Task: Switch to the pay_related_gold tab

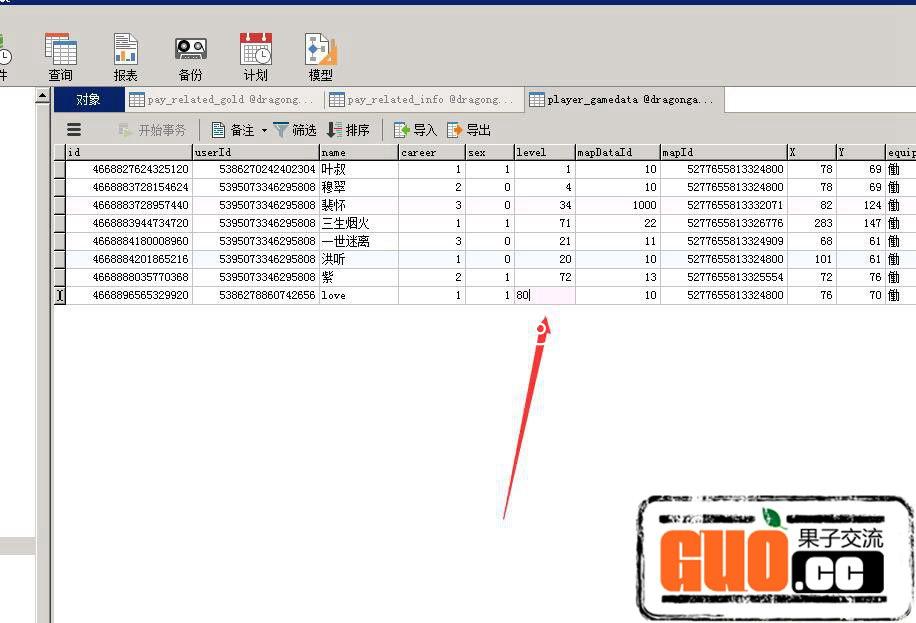Action: point(222,100)
